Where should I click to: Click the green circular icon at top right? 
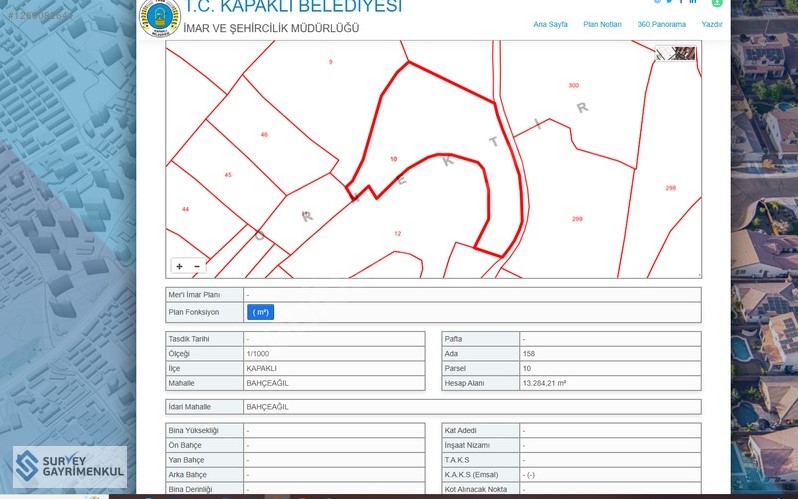pos(716,3)
